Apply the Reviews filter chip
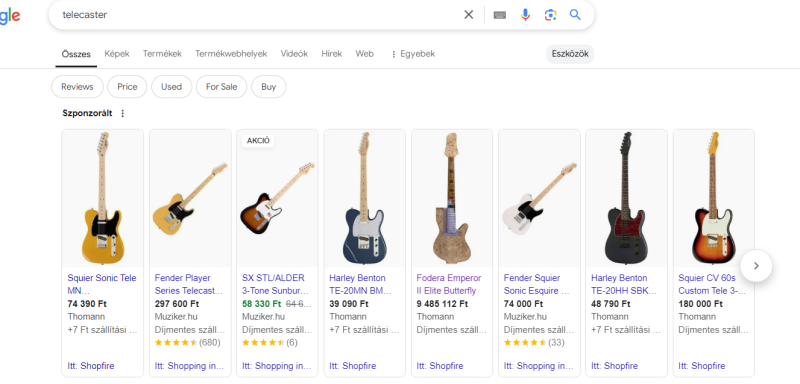Screen dimensions: 800x384 tap(77, 87)
